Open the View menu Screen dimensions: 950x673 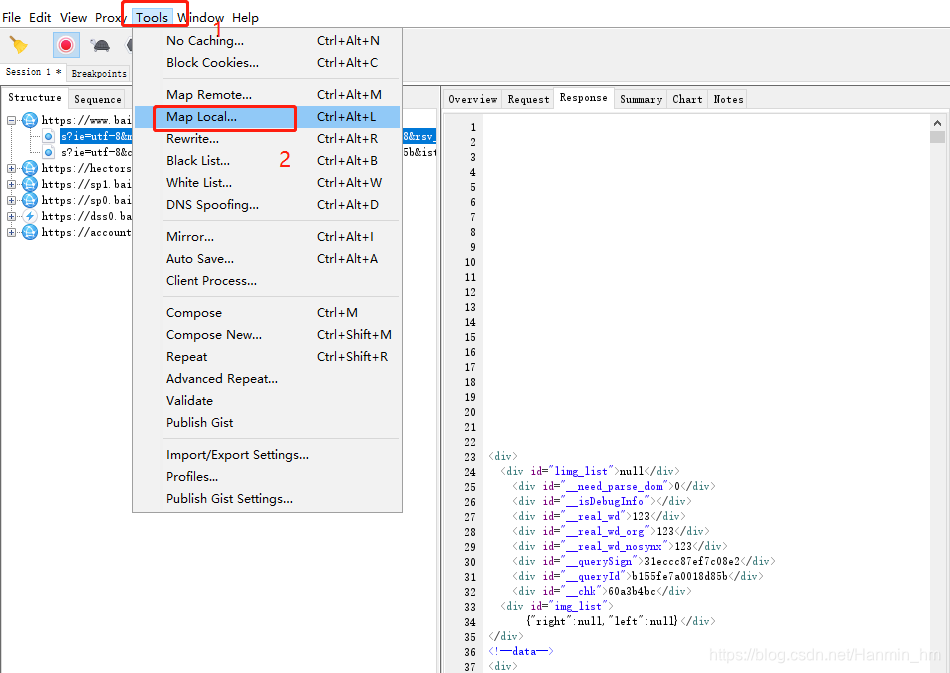(x=73, y=18)
